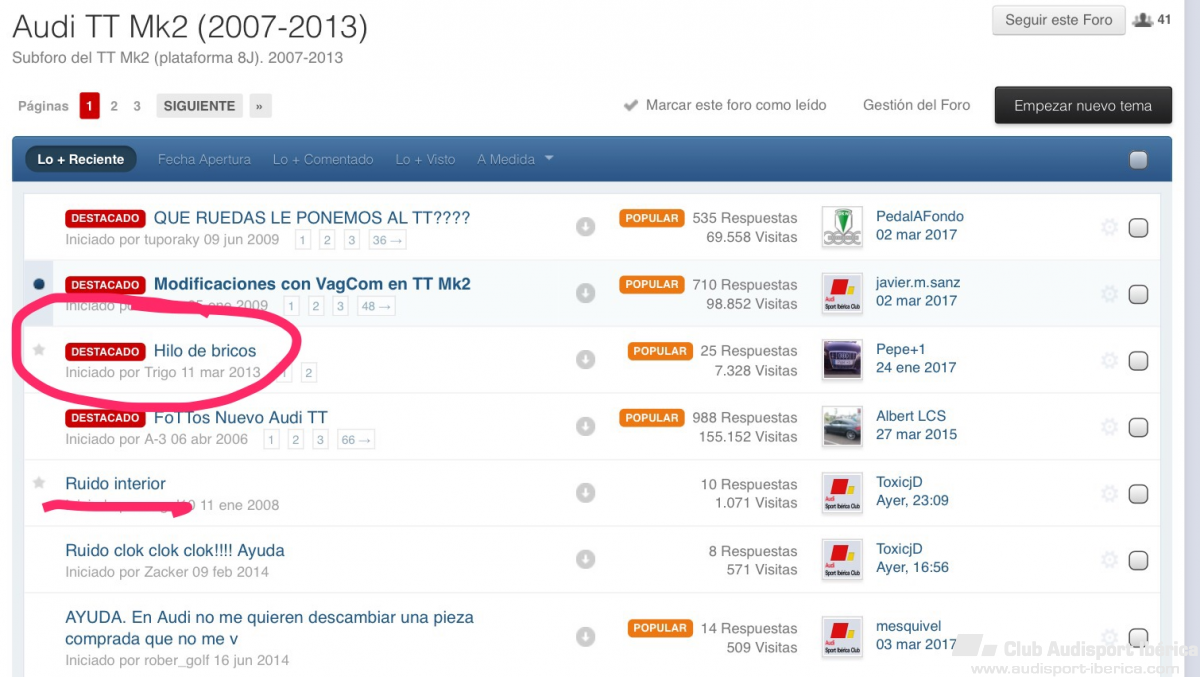The height and width of the screenshot is (677, 1200).
Task: Click Pepe+1 avatar thumbnail
Action: point(842,360)
